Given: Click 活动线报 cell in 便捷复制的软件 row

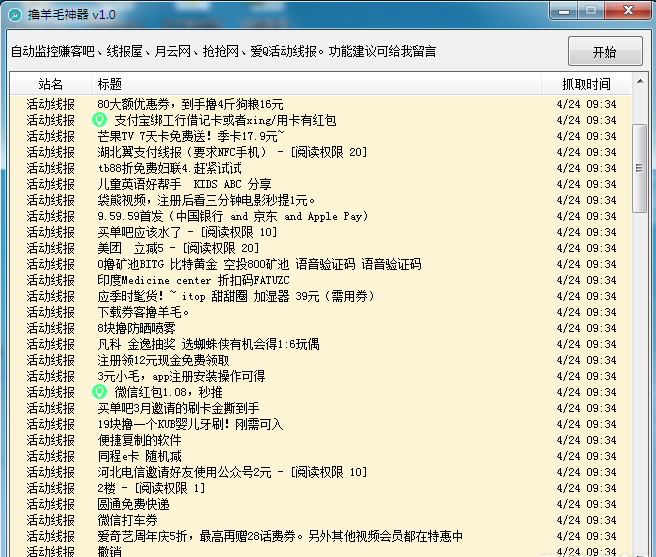Looking at the screenshot, I should tap(51, 440).
